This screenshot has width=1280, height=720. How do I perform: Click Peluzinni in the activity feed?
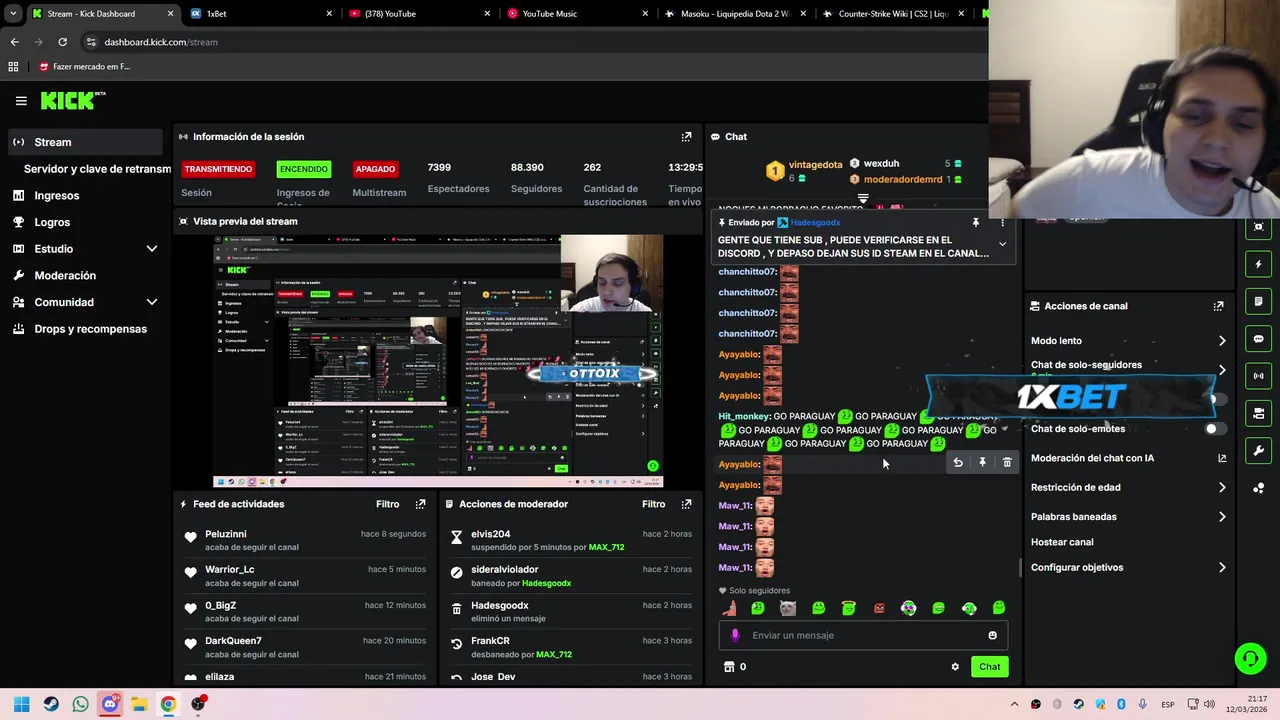point(226,534)
